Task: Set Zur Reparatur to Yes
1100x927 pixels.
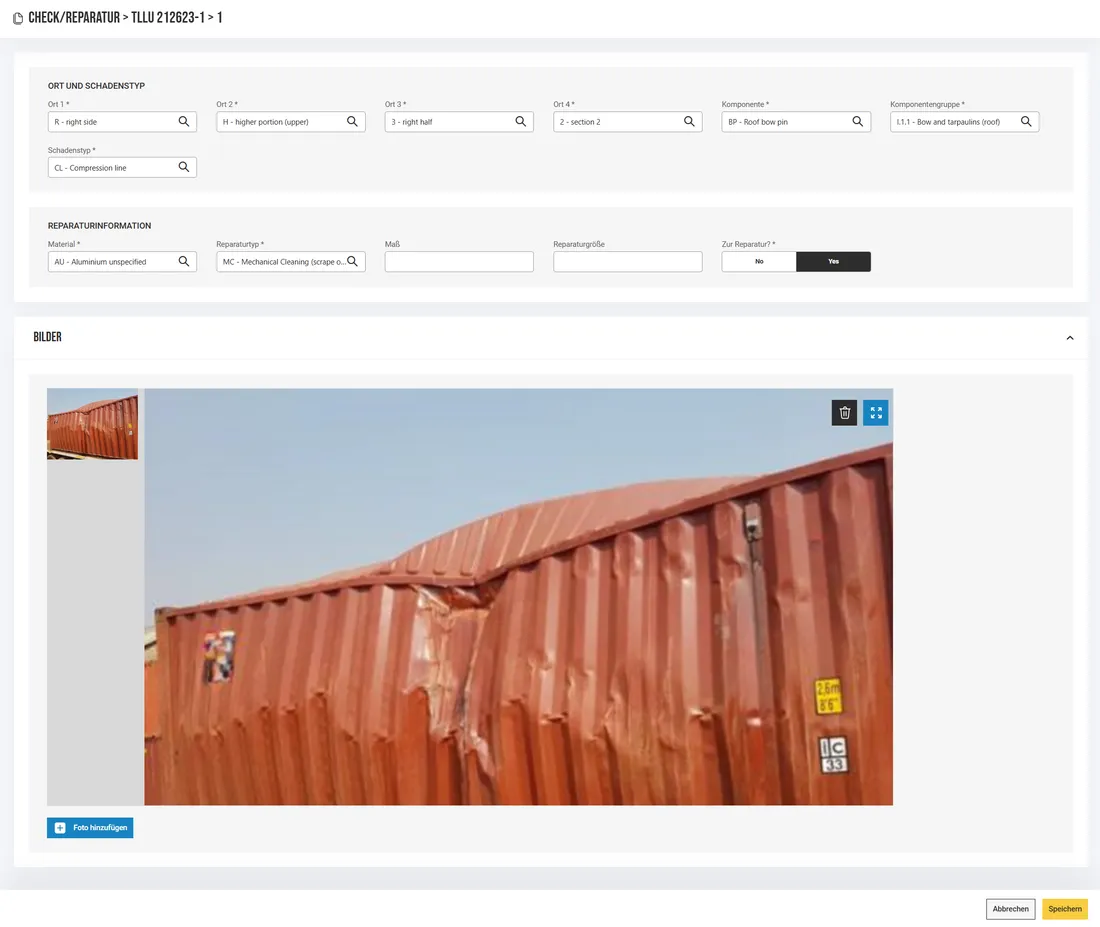Action: click(833, 262)
